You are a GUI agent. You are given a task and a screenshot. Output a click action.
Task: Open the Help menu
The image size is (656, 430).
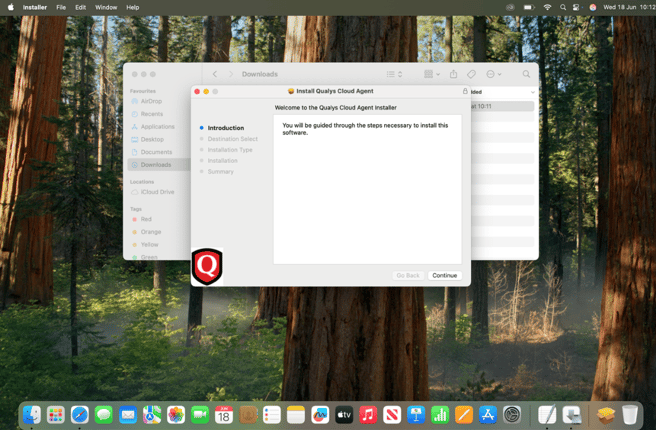click(x=133, y=7)
